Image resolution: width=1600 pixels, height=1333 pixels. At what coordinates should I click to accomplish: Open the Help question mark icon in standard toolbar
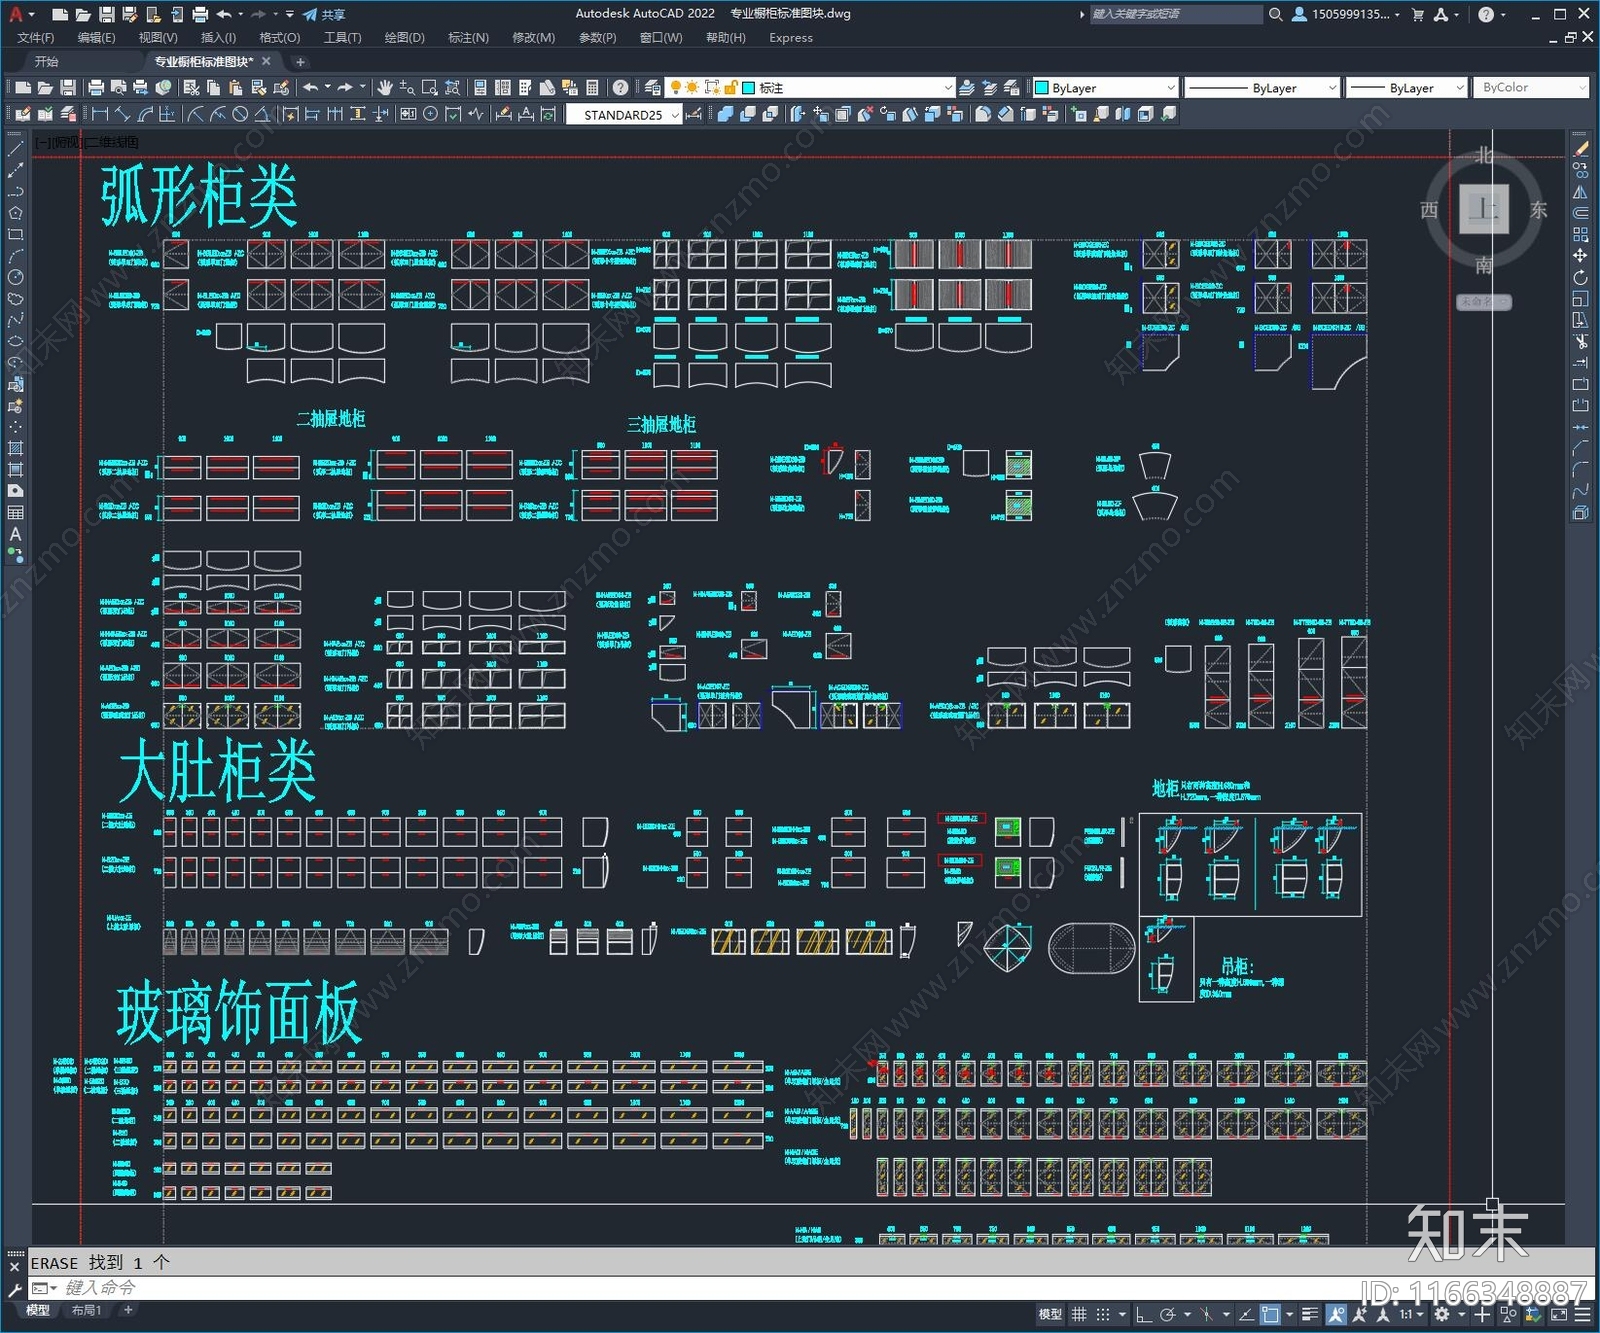pos(621,88)
